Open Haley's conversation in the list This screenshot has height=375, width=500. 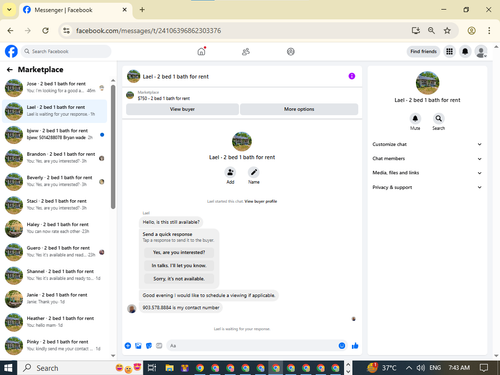click(x=55, y=228)
